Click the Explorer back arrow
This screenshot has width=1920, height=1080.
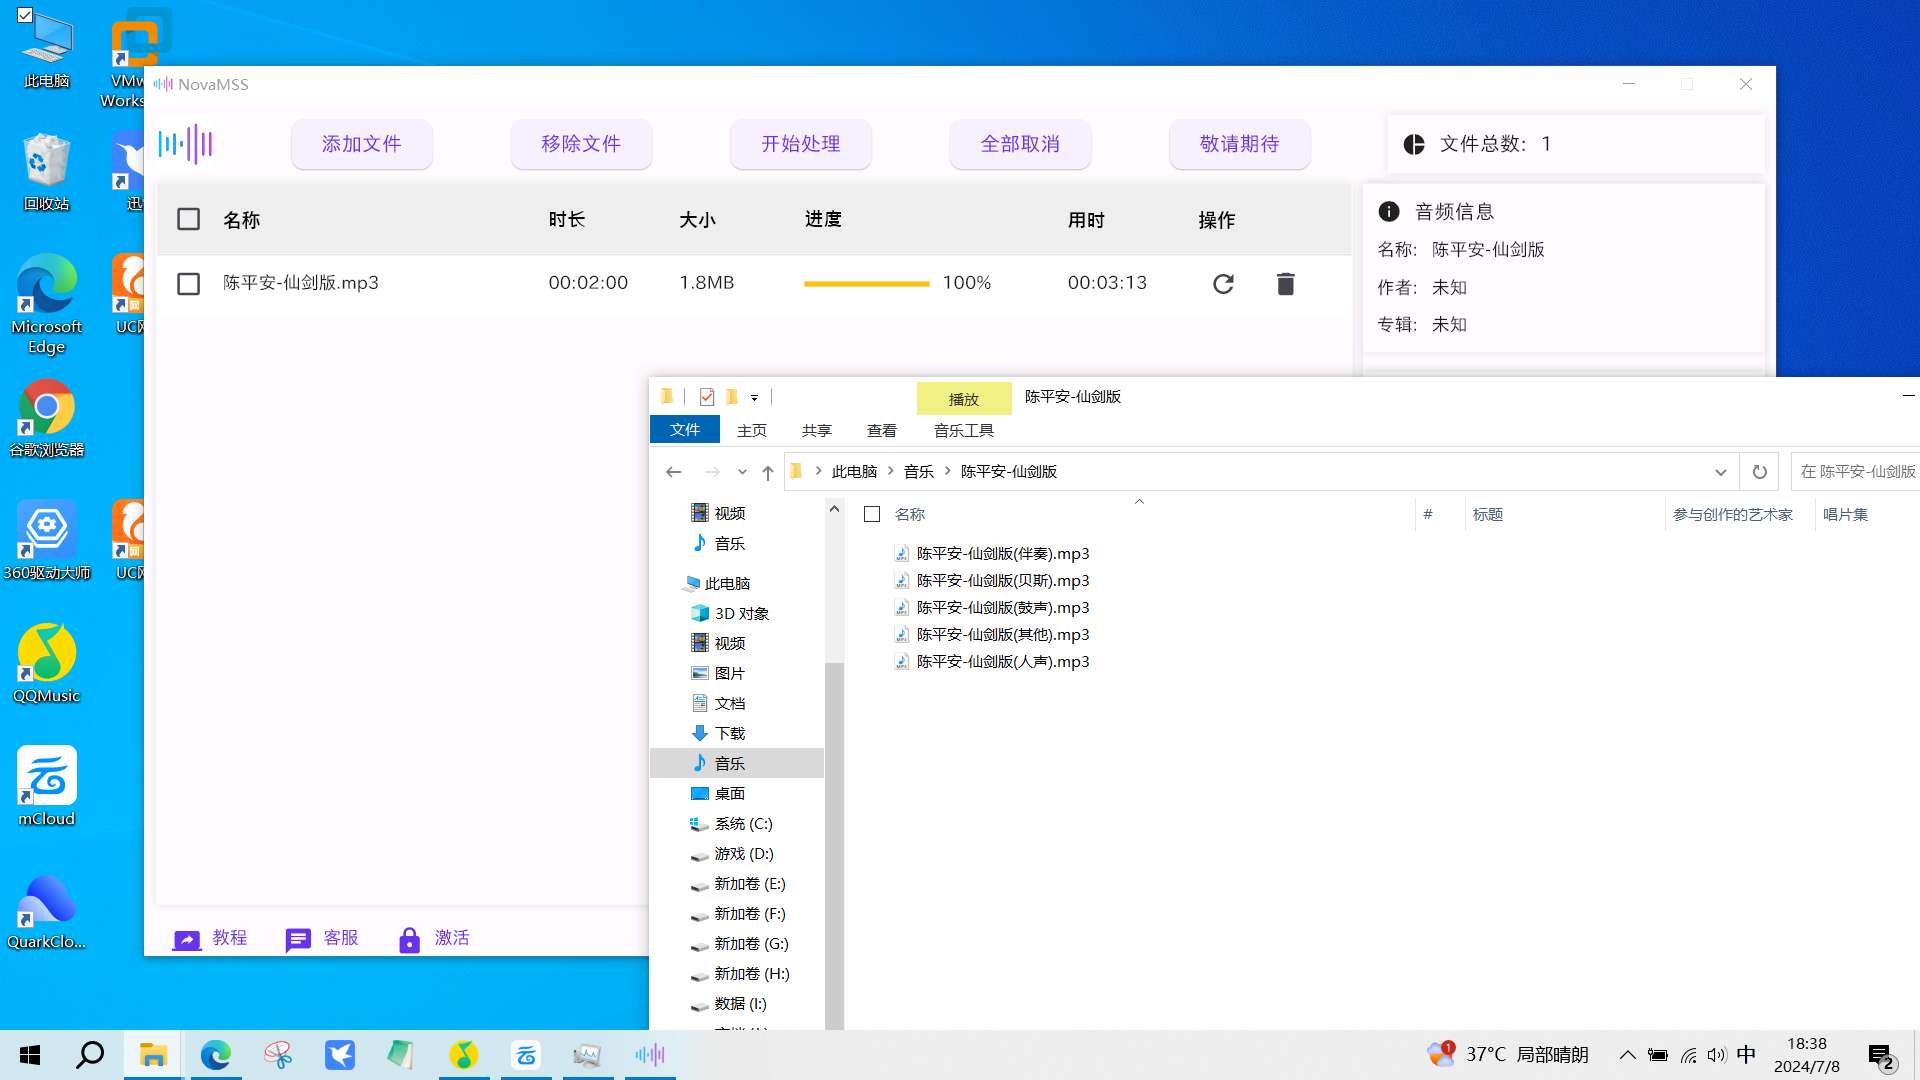(673, 472)
